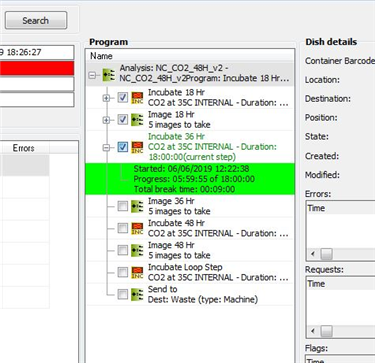Viewport: 375px width, 363px height.
Task: Select 'Image 36 Hr' 5 images row
Action: [x=179, y=206]
